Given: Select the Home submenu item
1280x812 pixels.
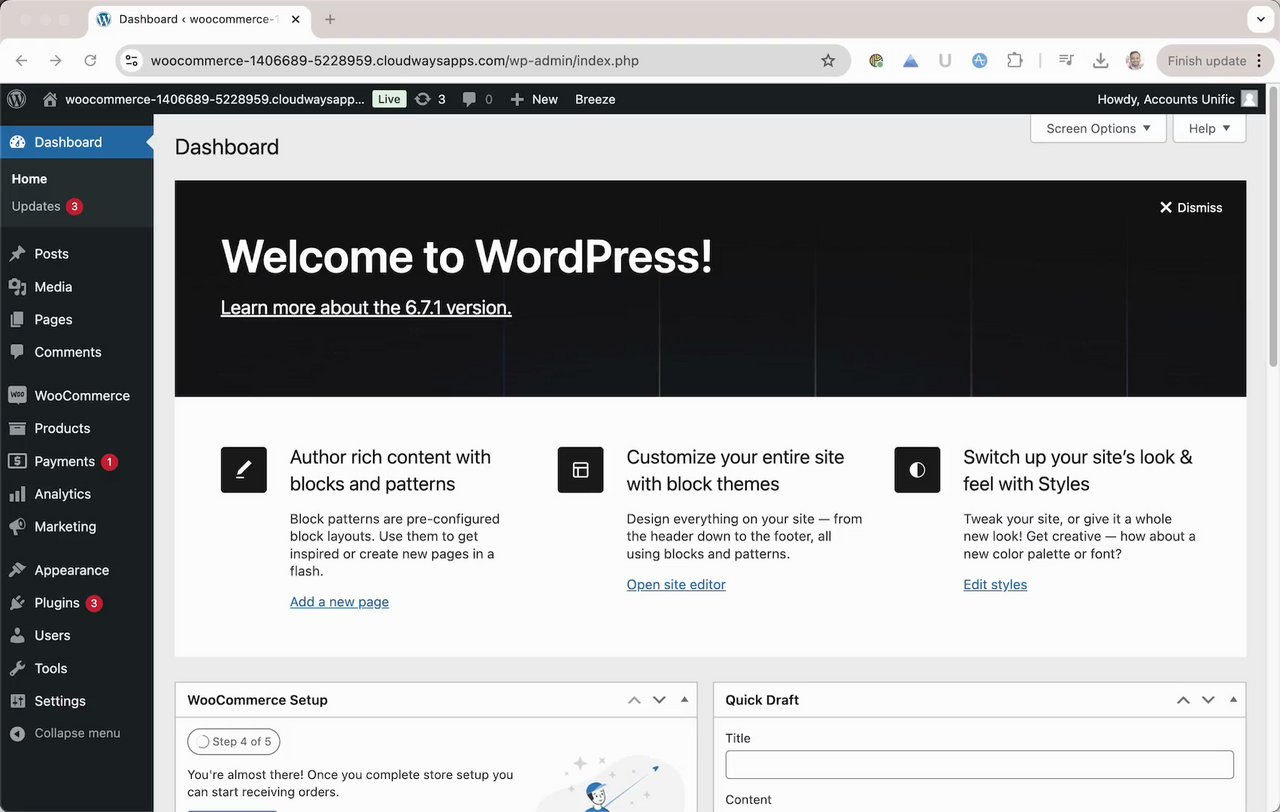Looking at the screenshot, I should tap(29, 179).
